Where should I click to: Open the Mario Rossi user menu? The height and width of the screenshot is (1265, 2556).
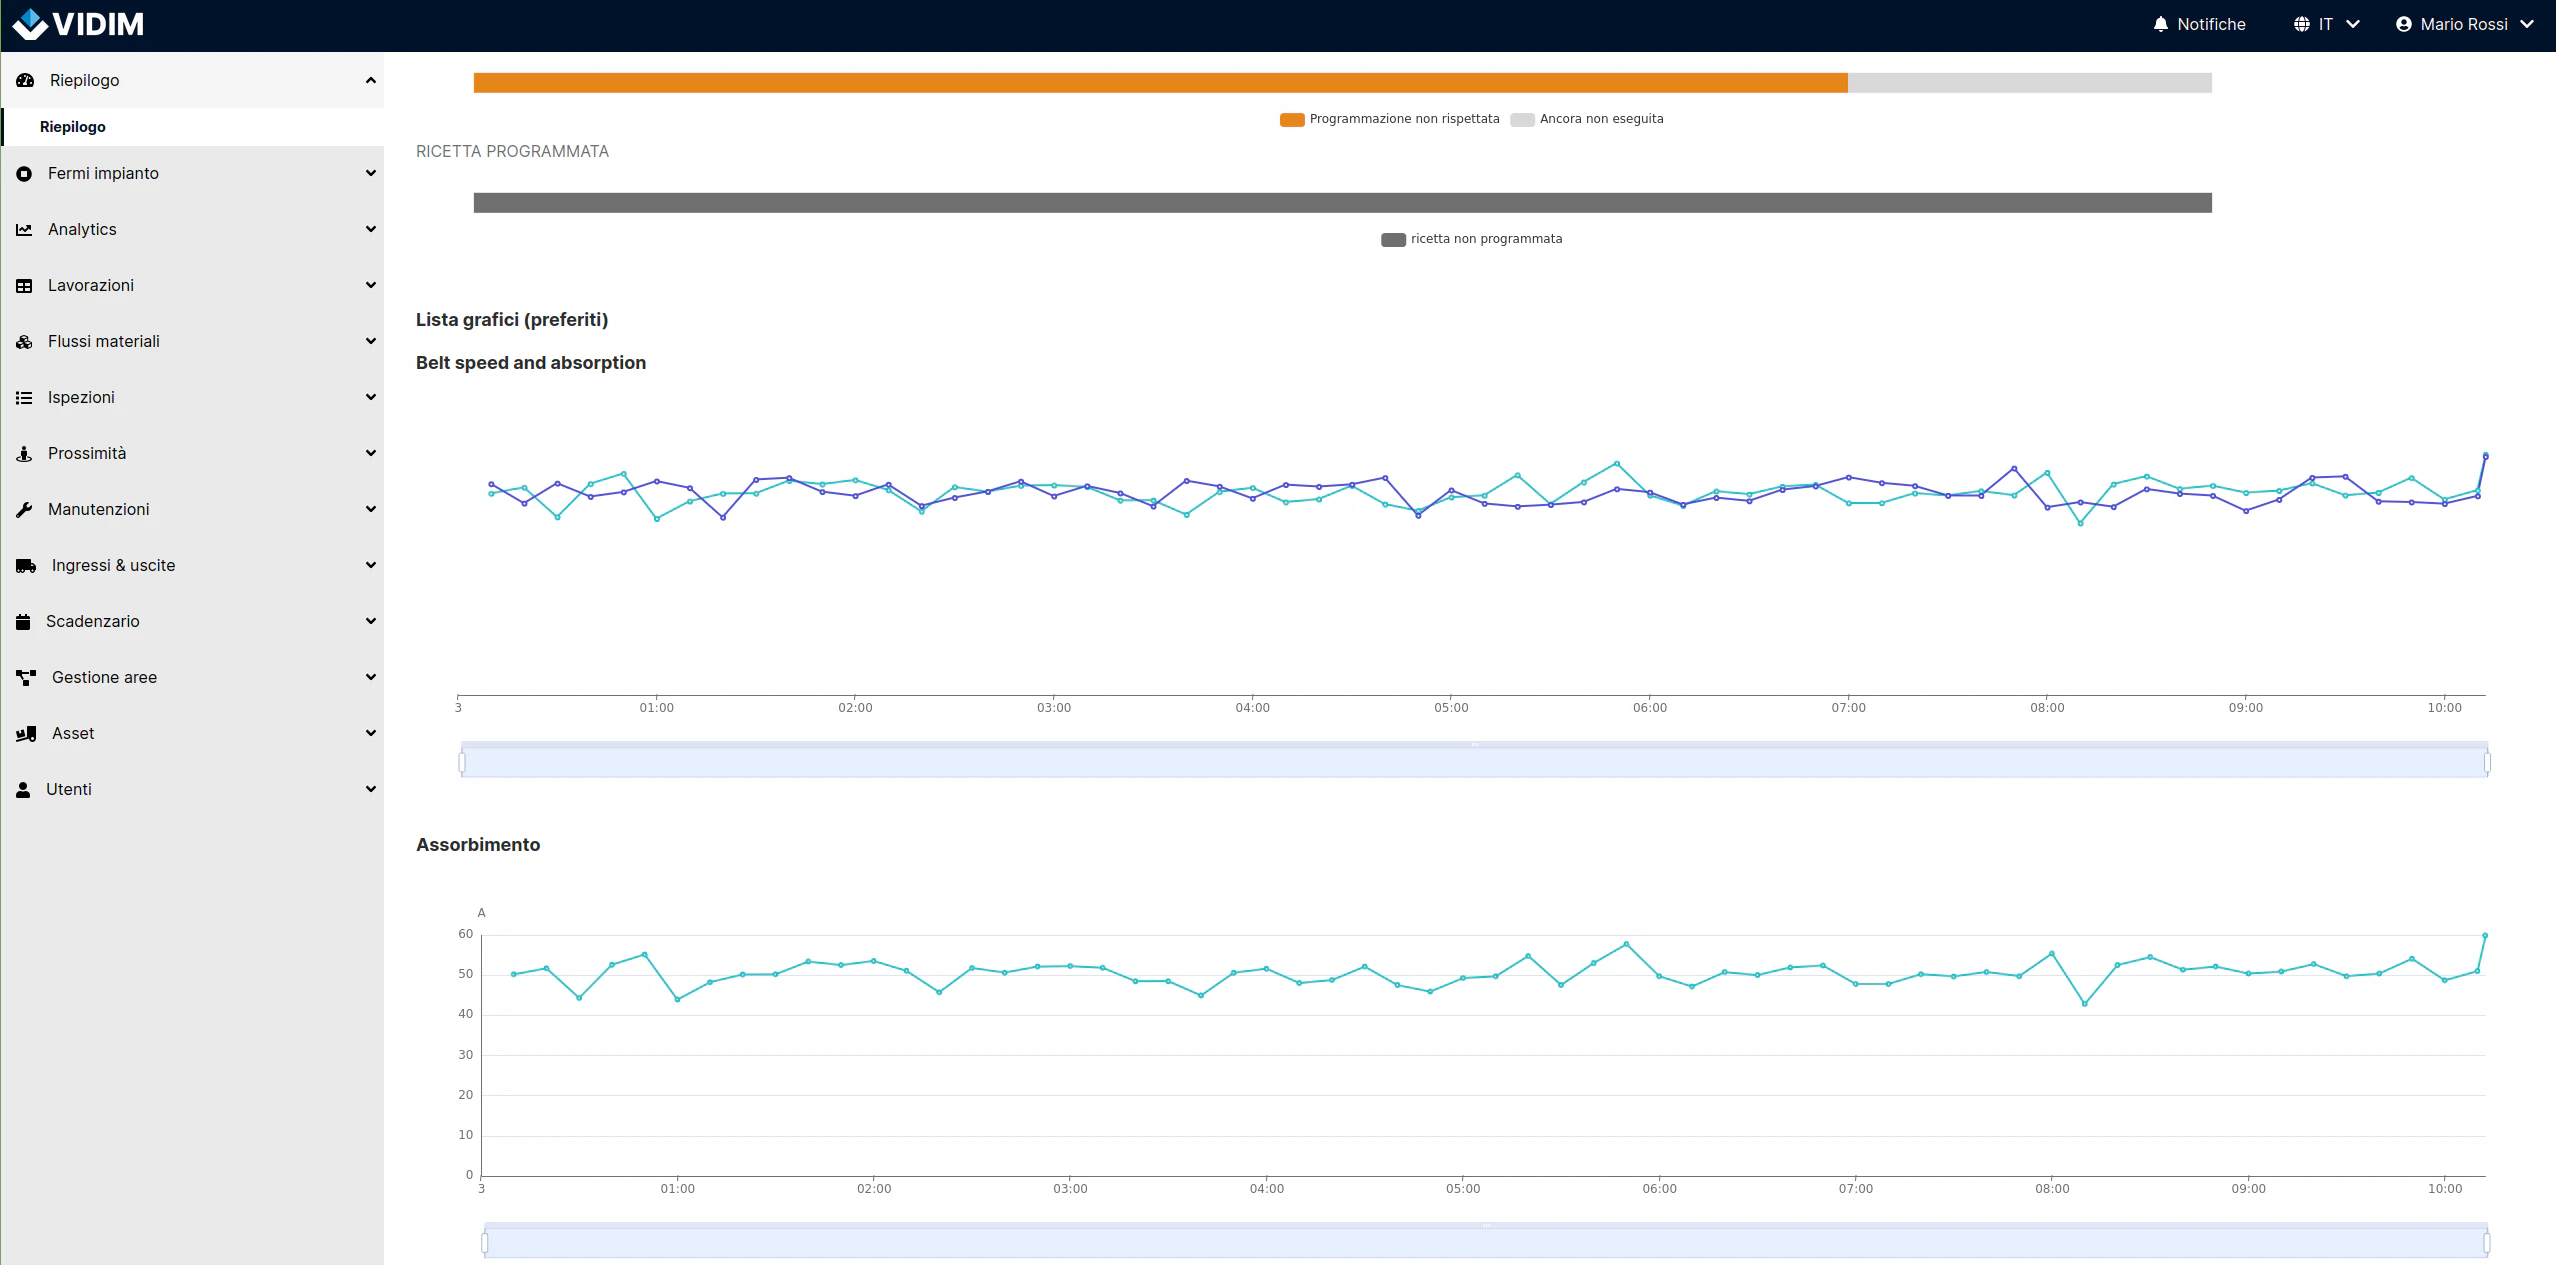click(x=2464, y=24)
